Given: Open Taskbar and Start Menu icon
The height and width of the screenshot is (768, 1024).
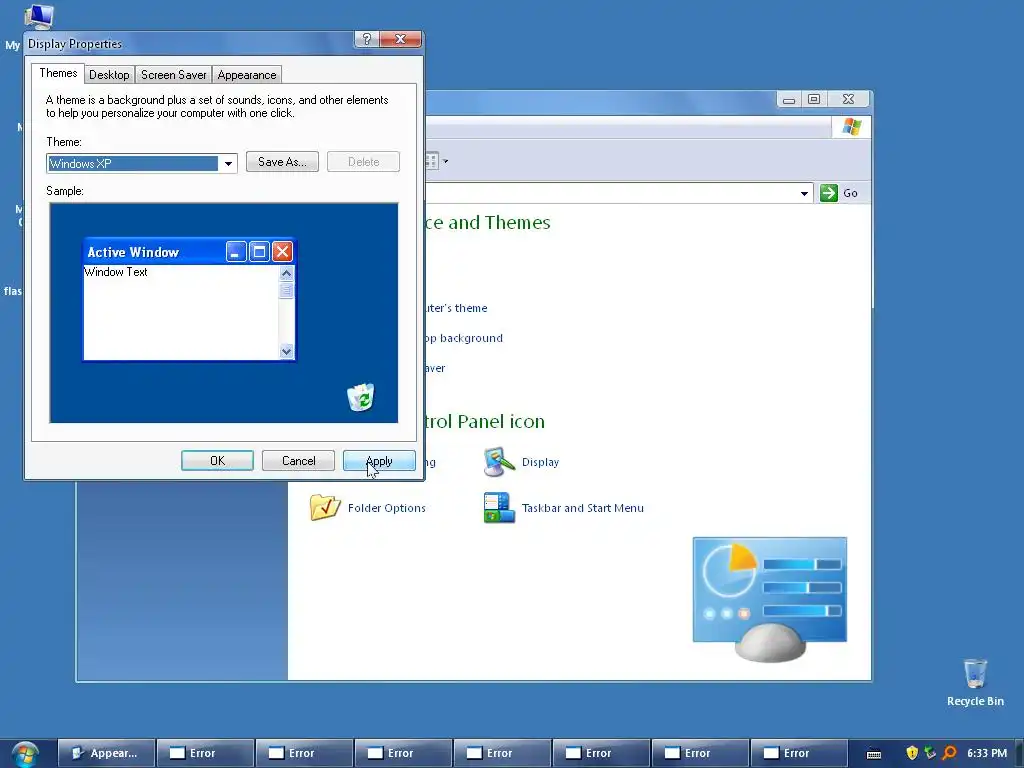Looking at the screenshot, I should click(x=499, y=507).
